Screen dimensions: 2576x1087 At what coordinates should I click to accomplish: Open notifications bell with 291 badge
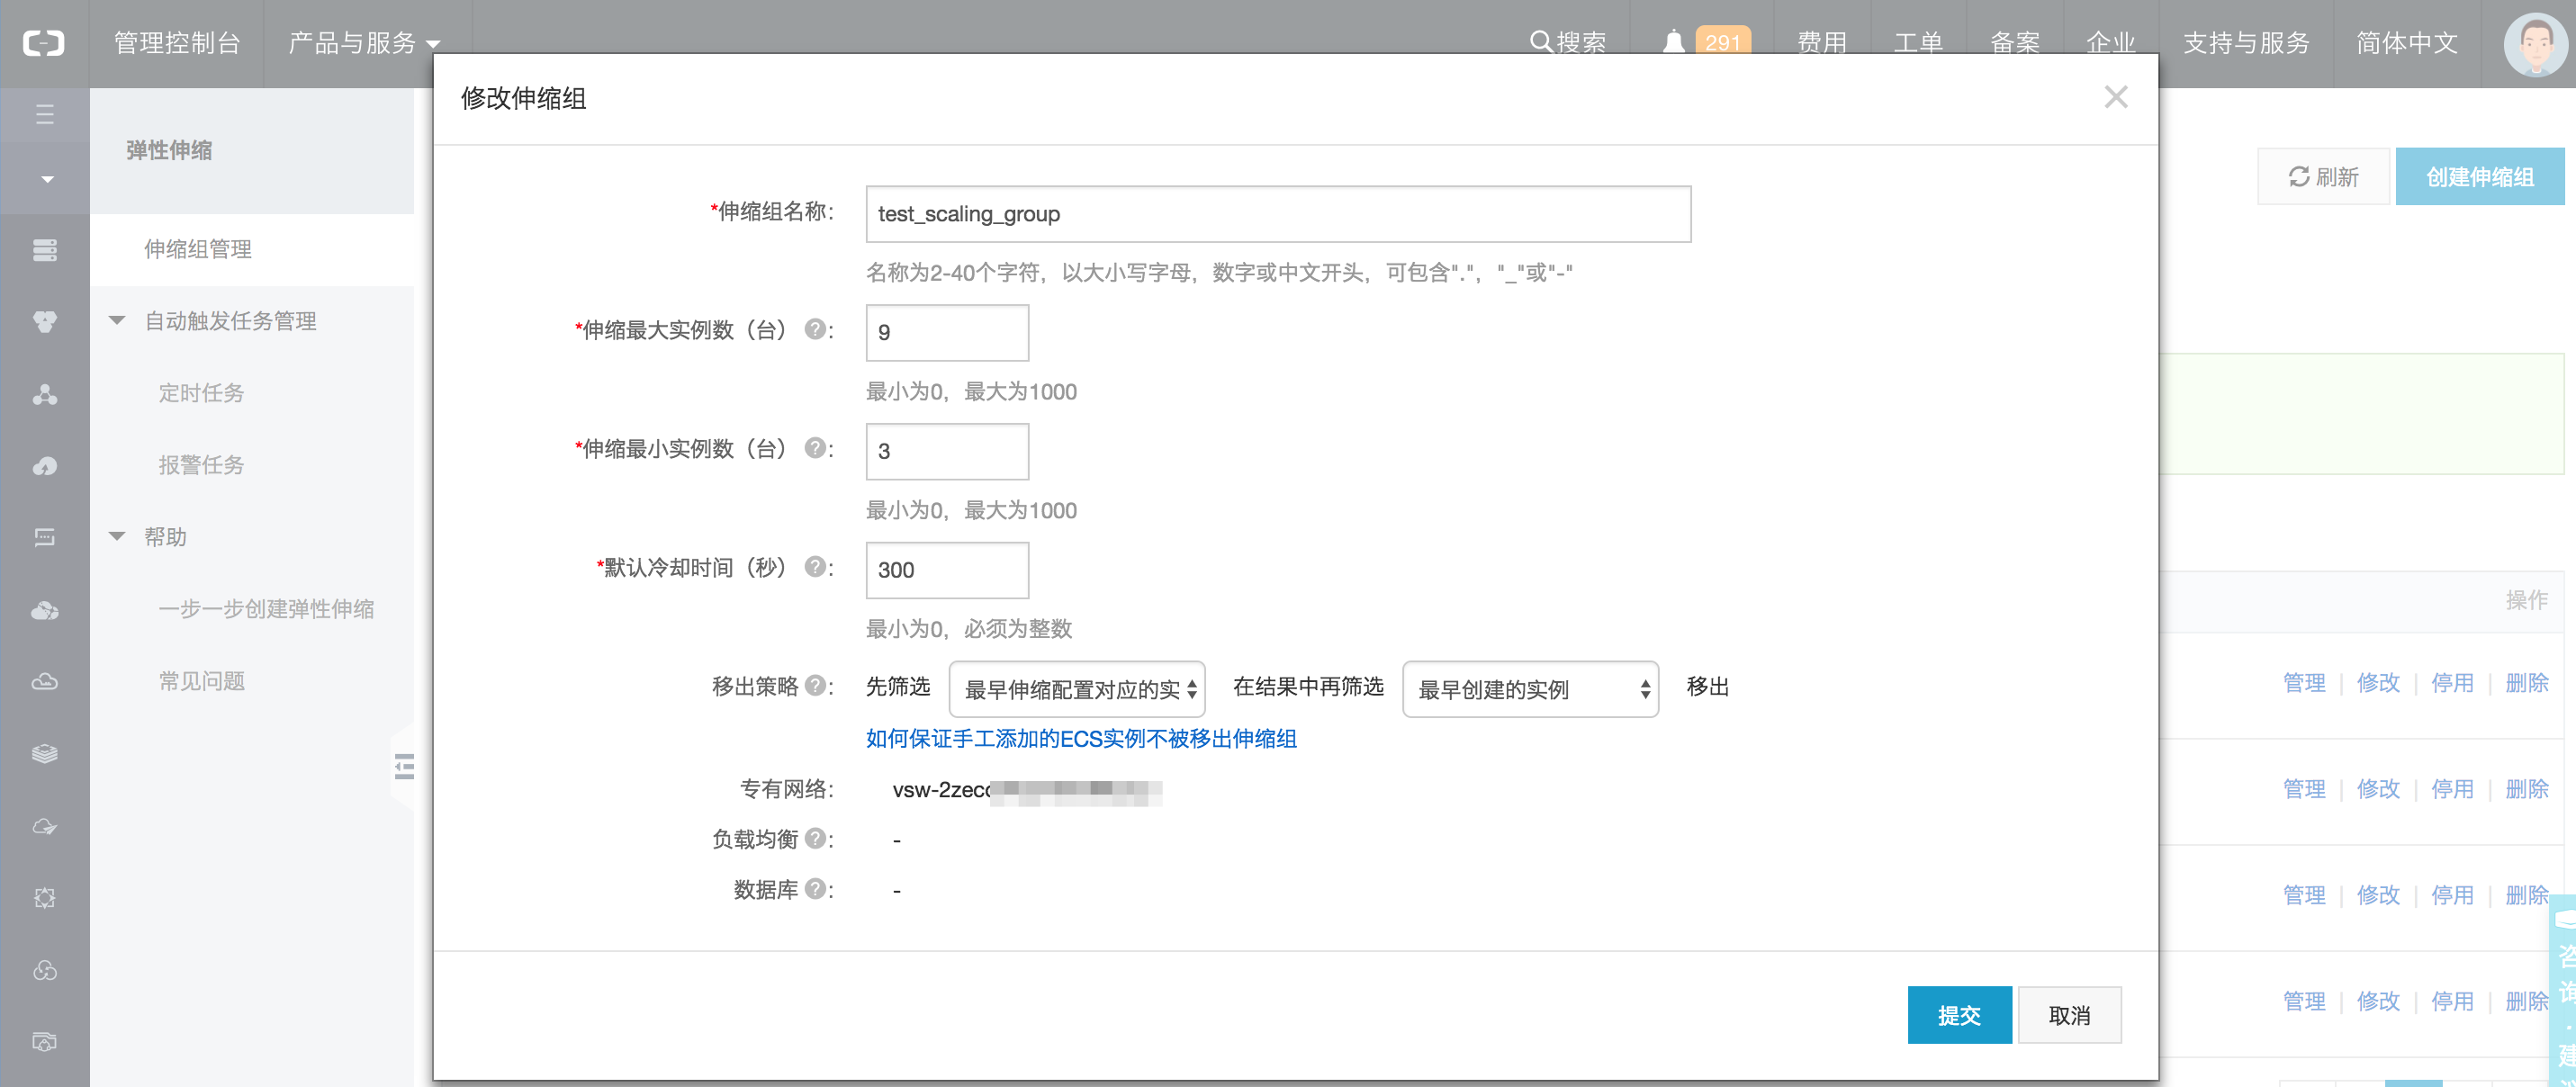click(1706, 42)
